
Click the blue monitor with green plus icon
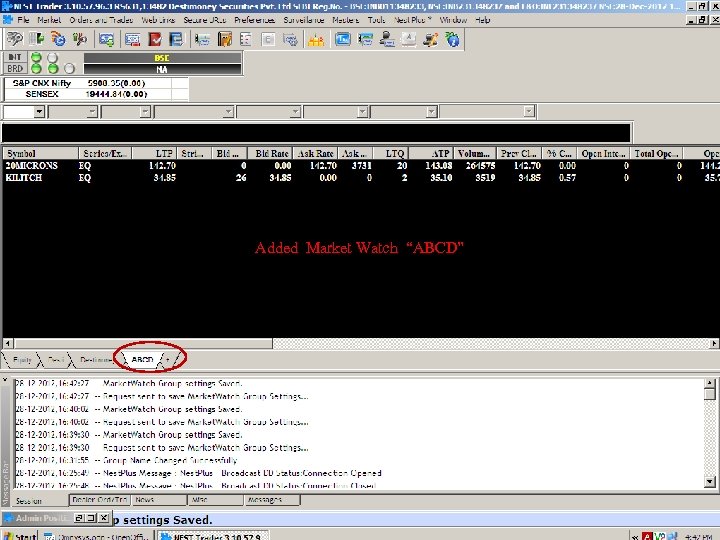tap(107, 39)
